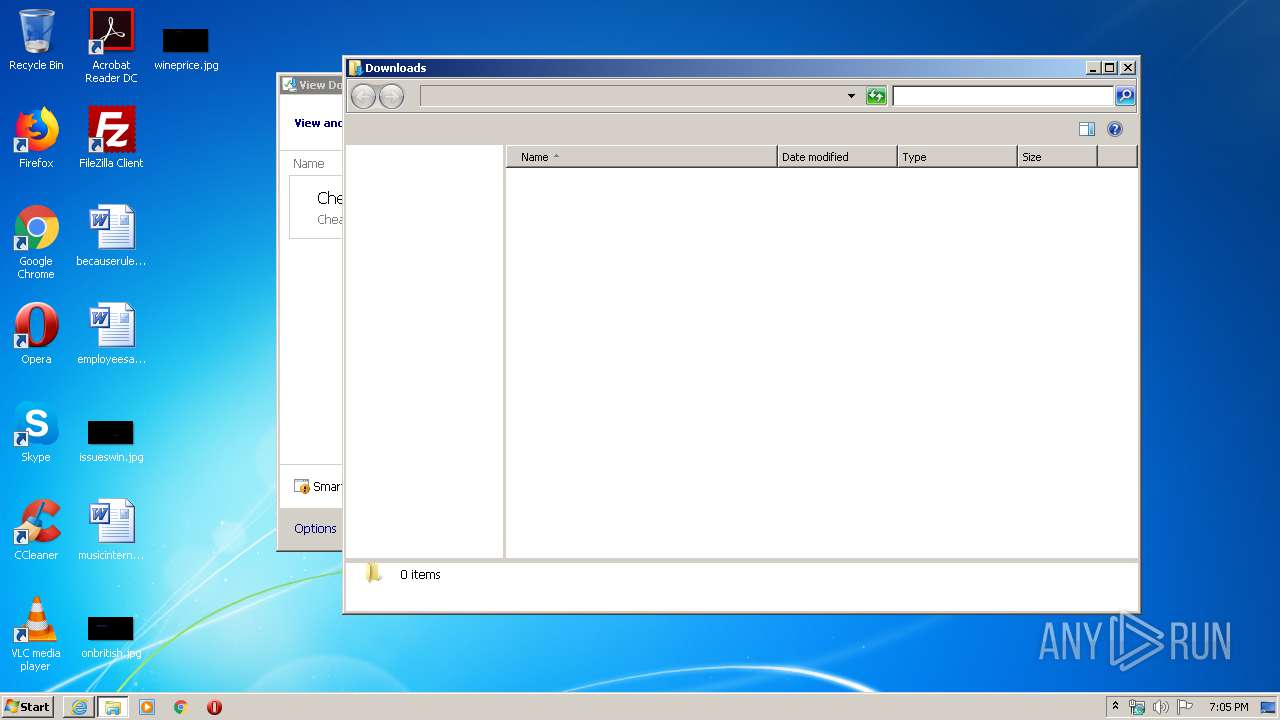Open the Firefox desktop shortcut
Viewport: 1280px width, 720px height.
coord(36,138)
